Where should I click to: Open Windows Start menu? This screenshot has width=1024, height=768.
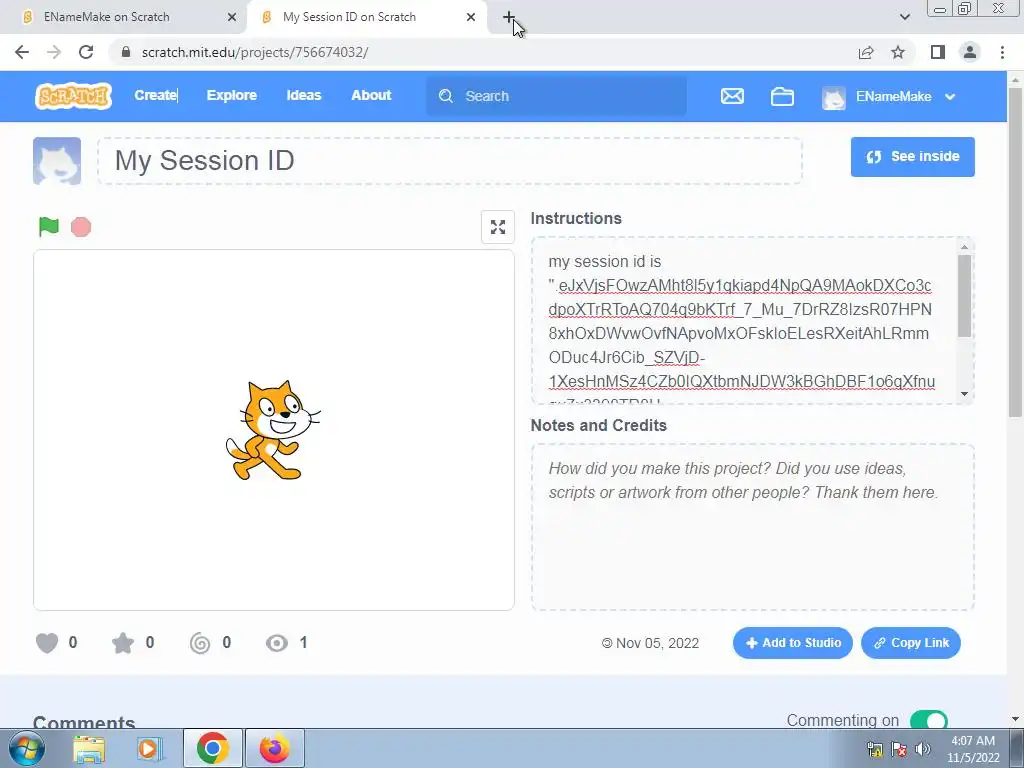click(26, 748)
